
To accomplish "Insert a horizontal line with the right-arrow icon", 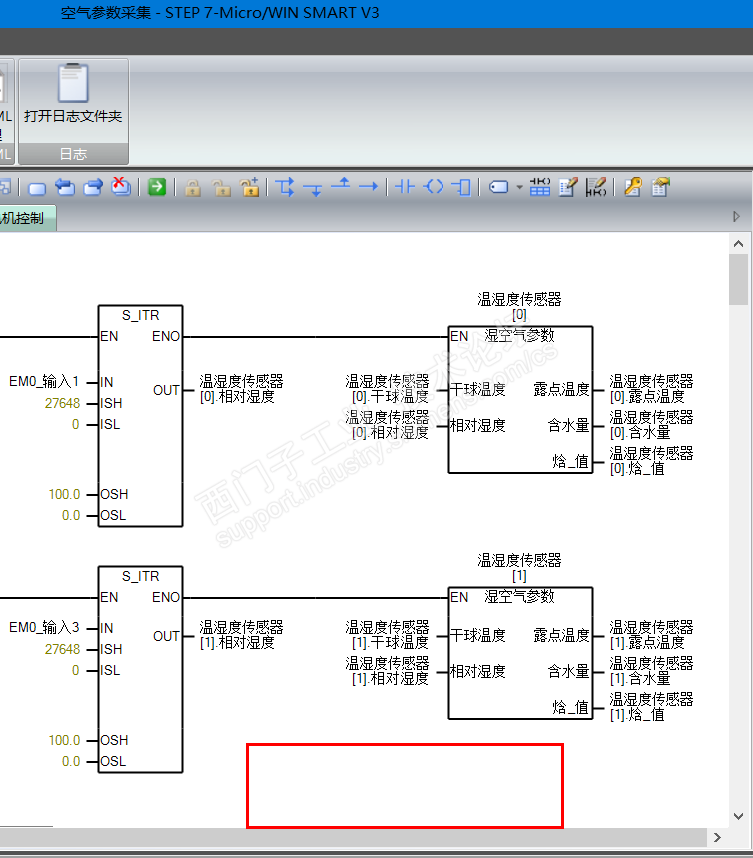I will (368, 187).
